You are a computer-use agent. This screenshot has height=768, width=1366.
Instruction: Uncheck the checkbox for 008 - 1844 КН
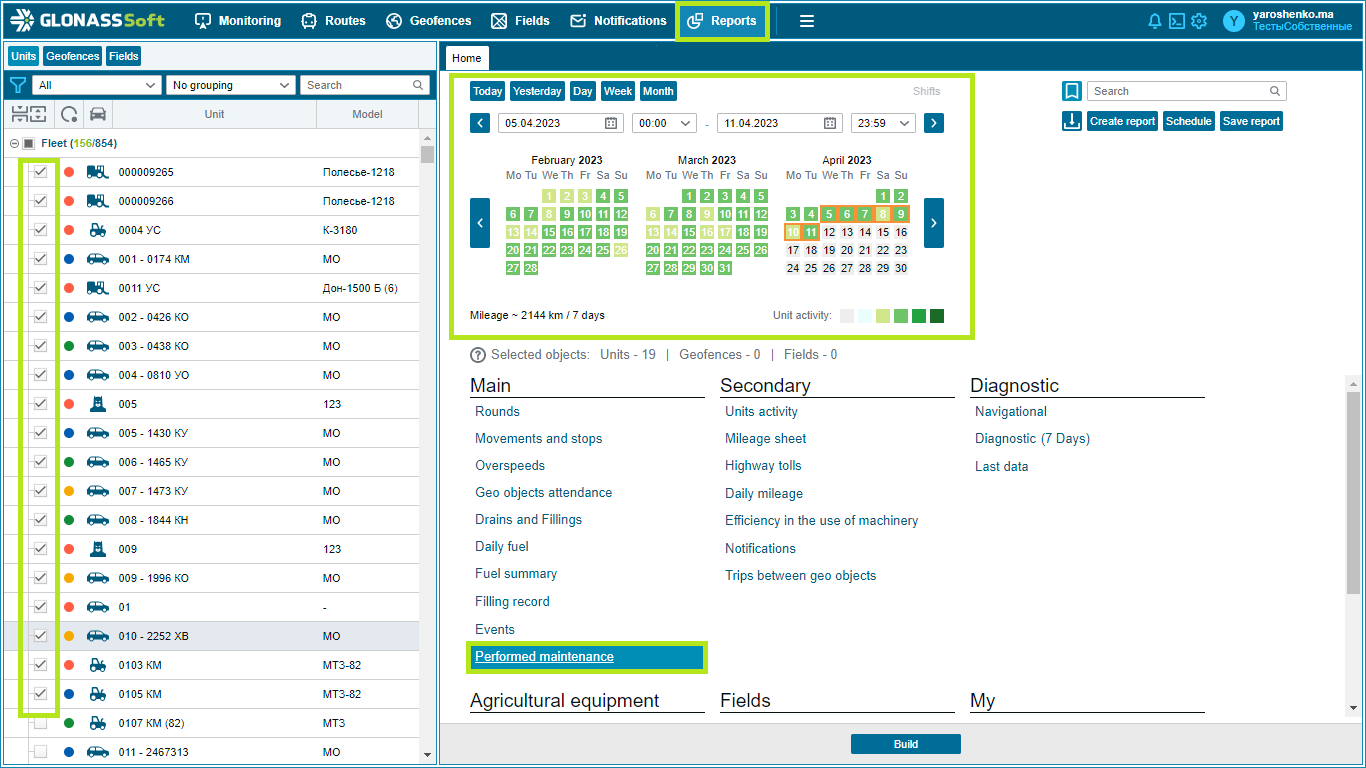pyautogui.click(x=40, y=520)
